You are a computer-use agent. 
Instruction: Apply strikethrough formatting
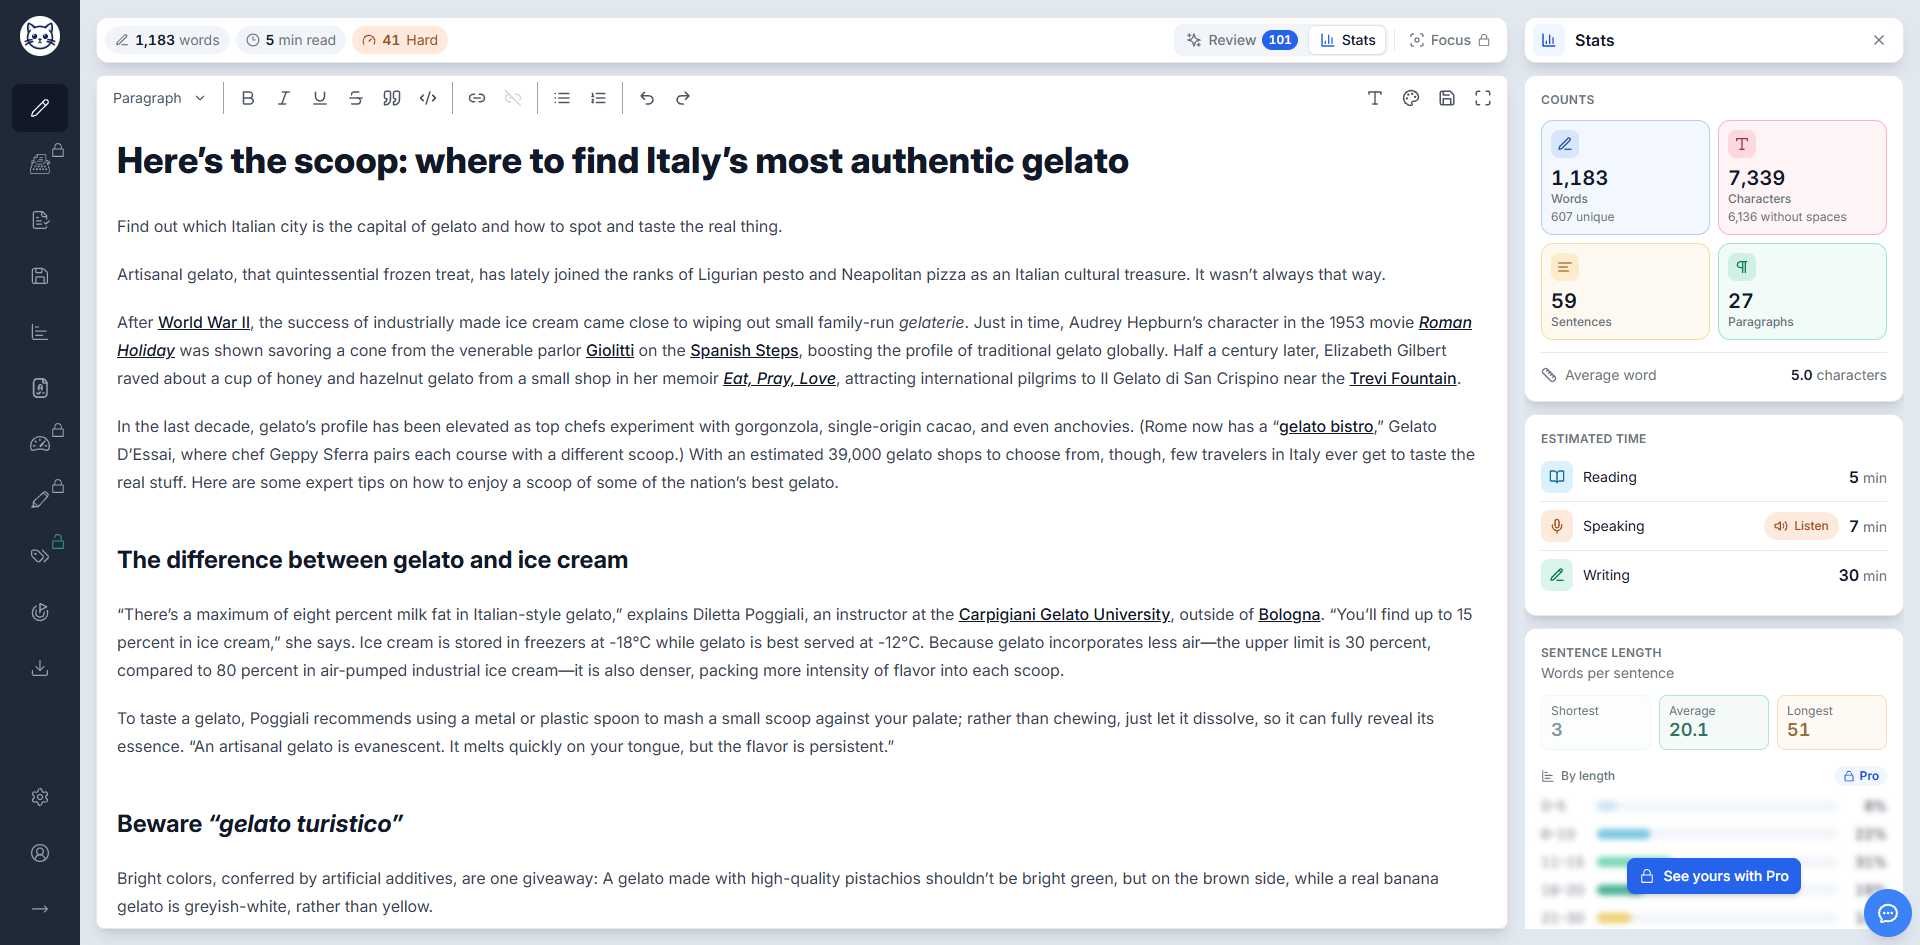pos(356,98)
